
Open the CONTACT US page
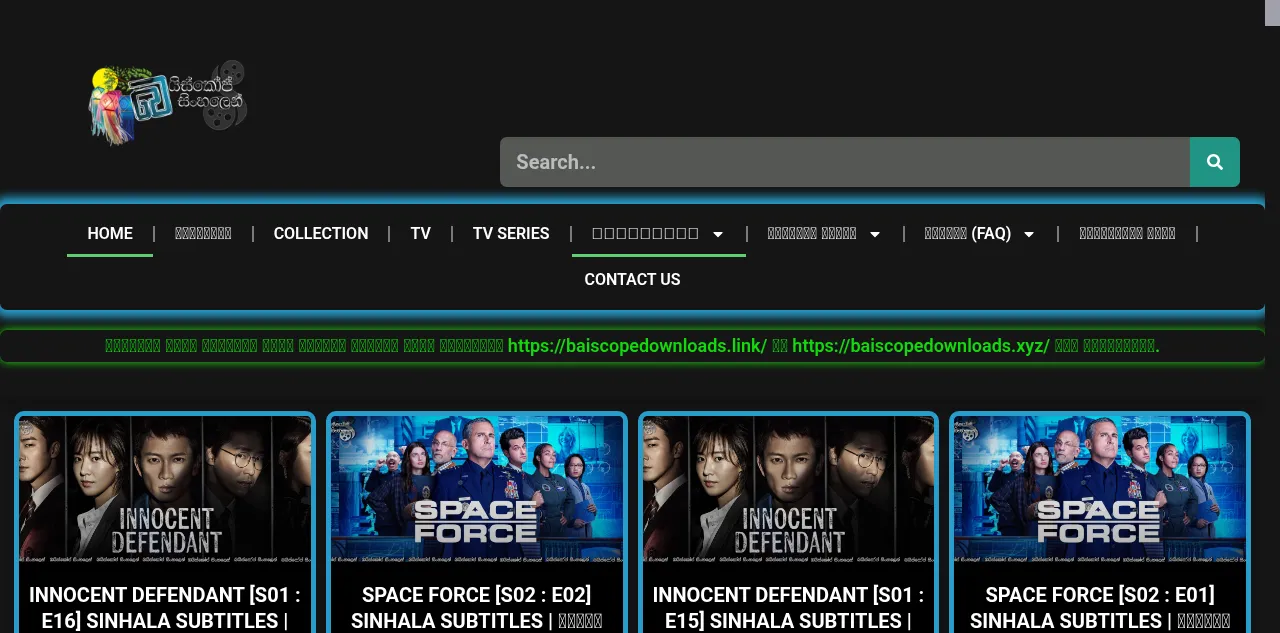[x=632, y=279]
